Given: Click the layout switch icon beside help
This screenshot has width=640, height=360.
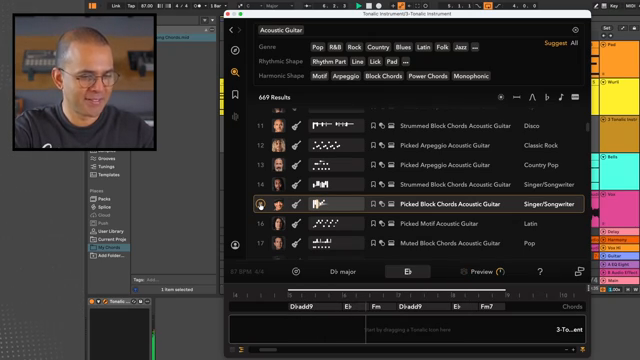Looking at the screenshot, I should tap(579, 271).
